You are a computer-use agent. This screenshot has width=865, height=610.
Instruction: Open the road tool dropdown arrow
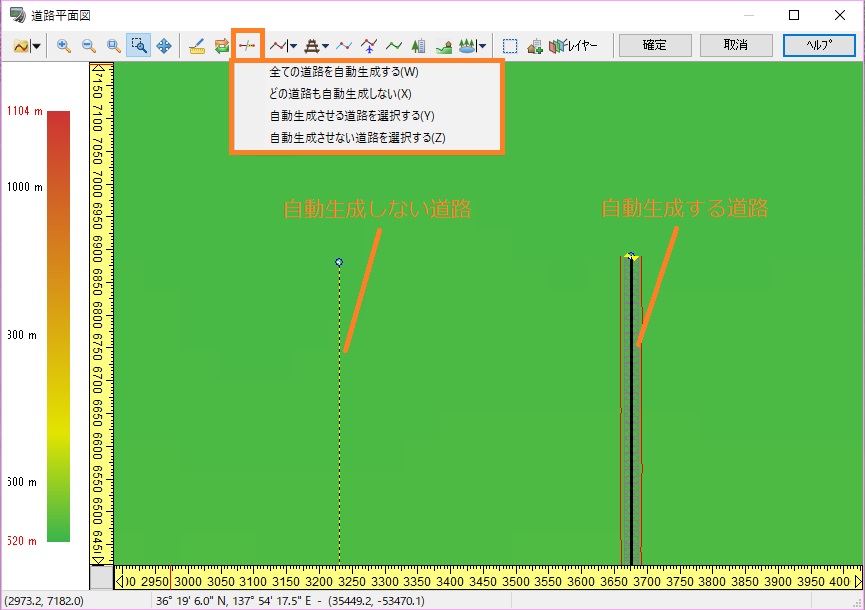[293, 46]
